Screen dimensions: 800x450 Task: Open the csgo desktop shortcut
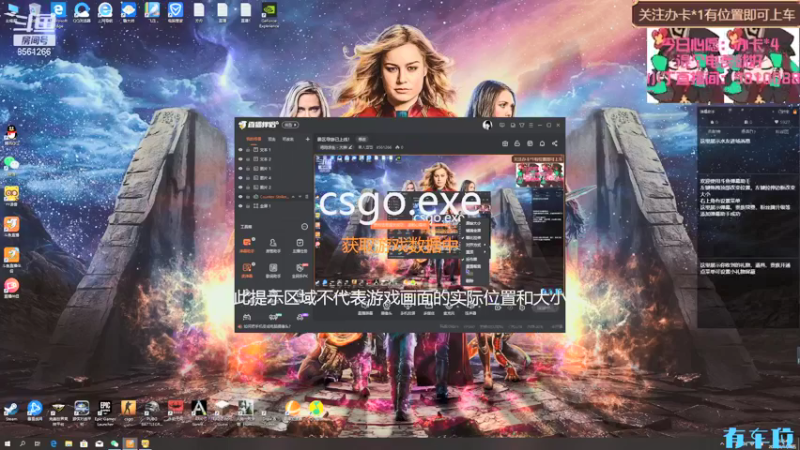pos(128,411)
